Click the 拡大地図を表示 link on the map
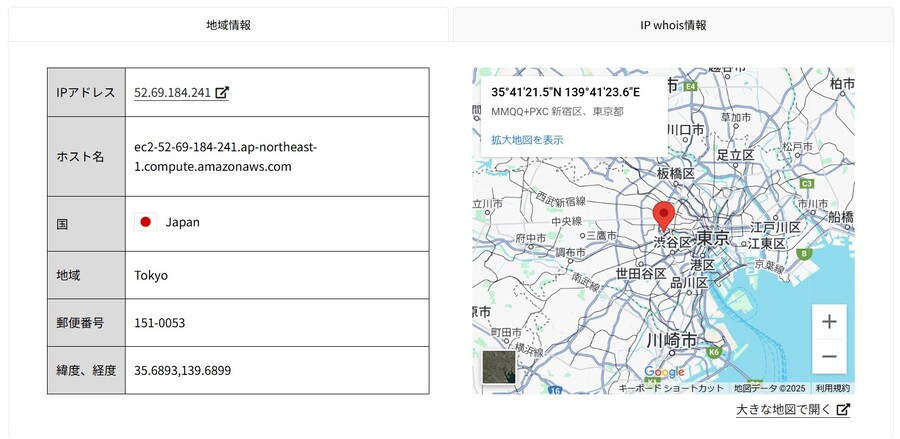The width and height of the screenshot is (900, 439). point(527,139)
